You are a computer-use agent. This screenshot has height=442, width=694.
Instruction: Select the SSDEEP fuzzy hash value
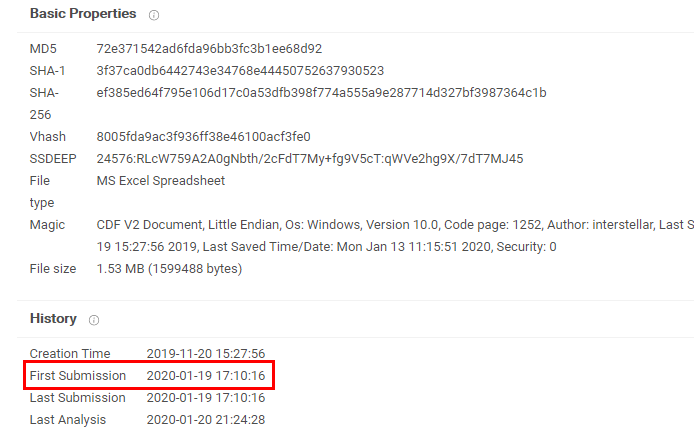pos(309,159)
